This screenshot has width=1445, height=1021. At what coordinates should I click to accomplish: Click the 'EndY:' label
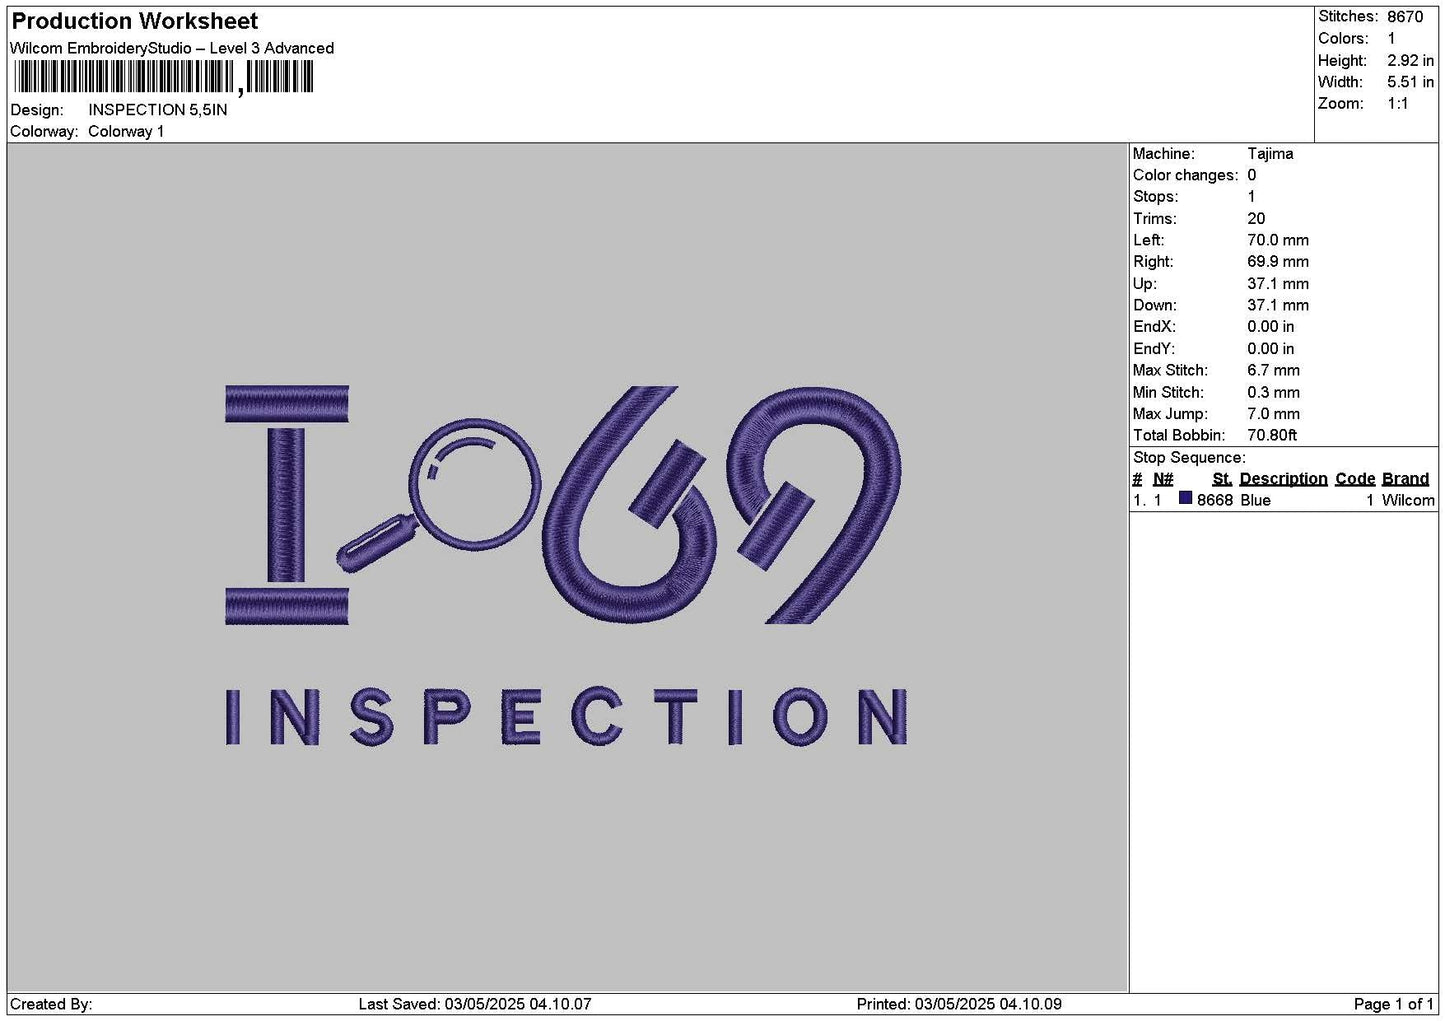(1154, 349)
